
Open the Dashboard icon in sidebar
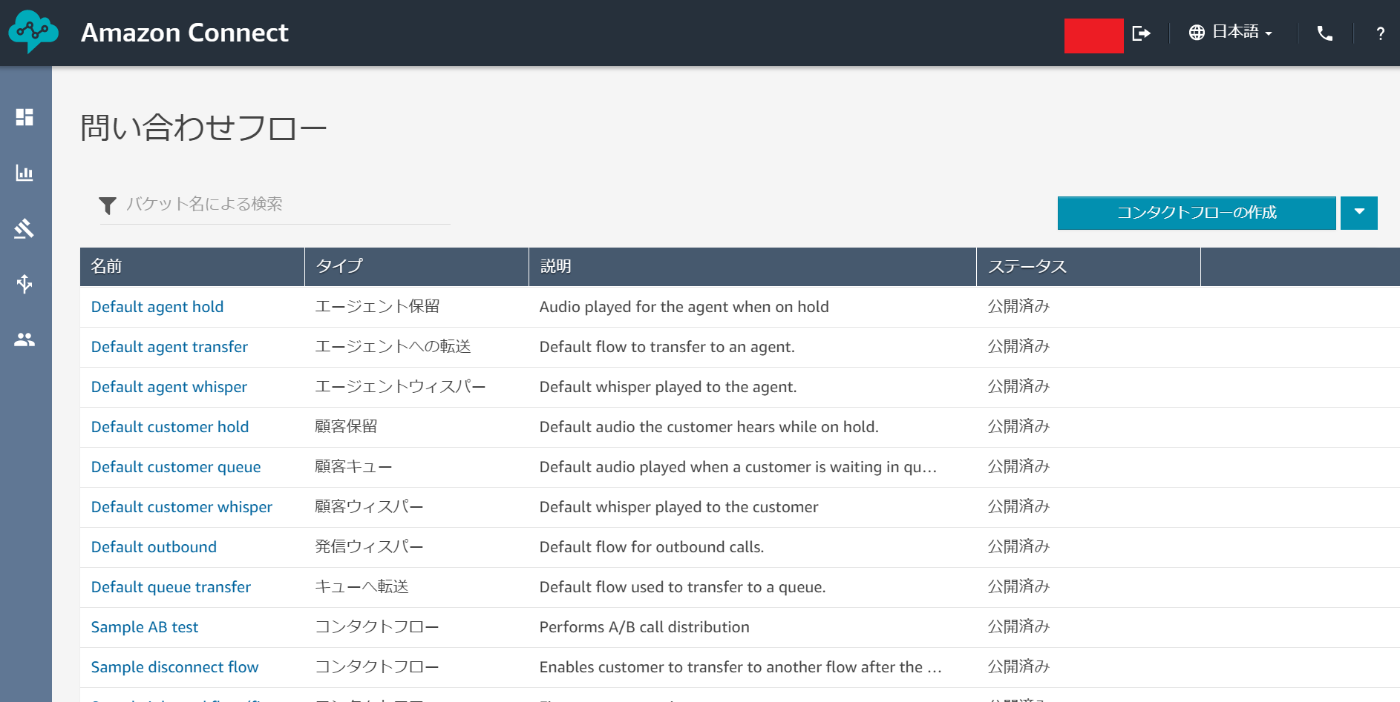pyautogui.click(x=25, y=117)
